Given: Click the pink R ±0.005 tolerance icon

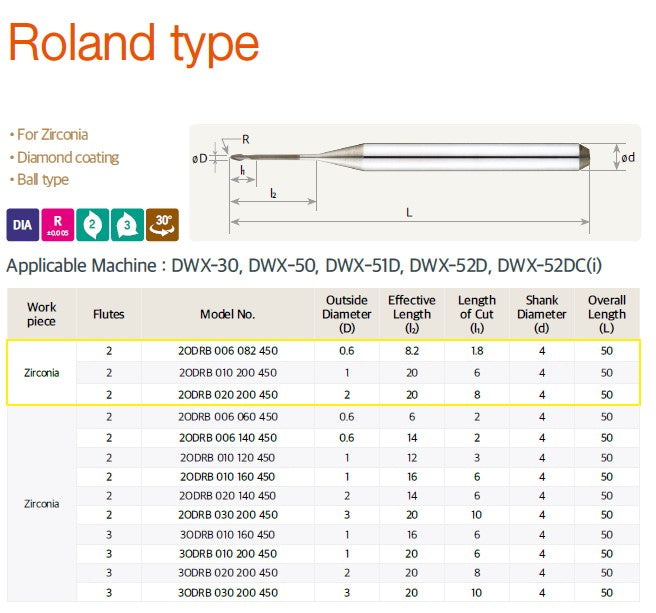Looking at the screenshot, I should (58, 225).
